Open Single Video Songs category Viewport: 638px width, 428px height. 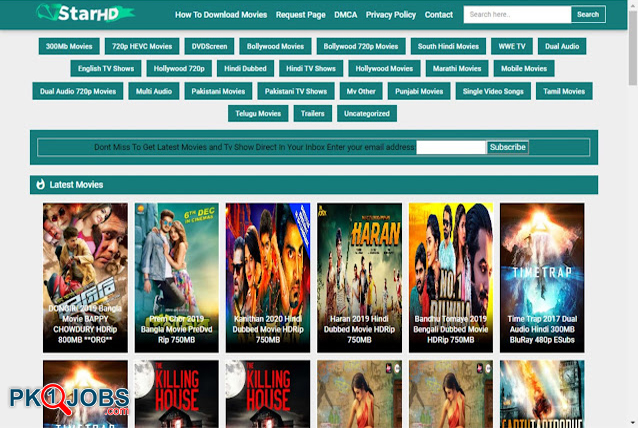[x=493, y=91]
